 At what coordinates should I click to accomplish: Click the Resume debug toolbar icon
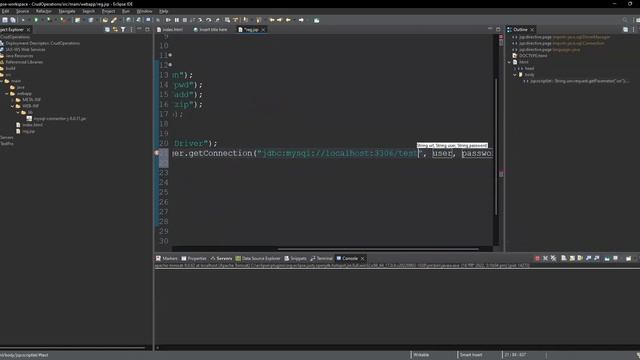coord(168,20)
